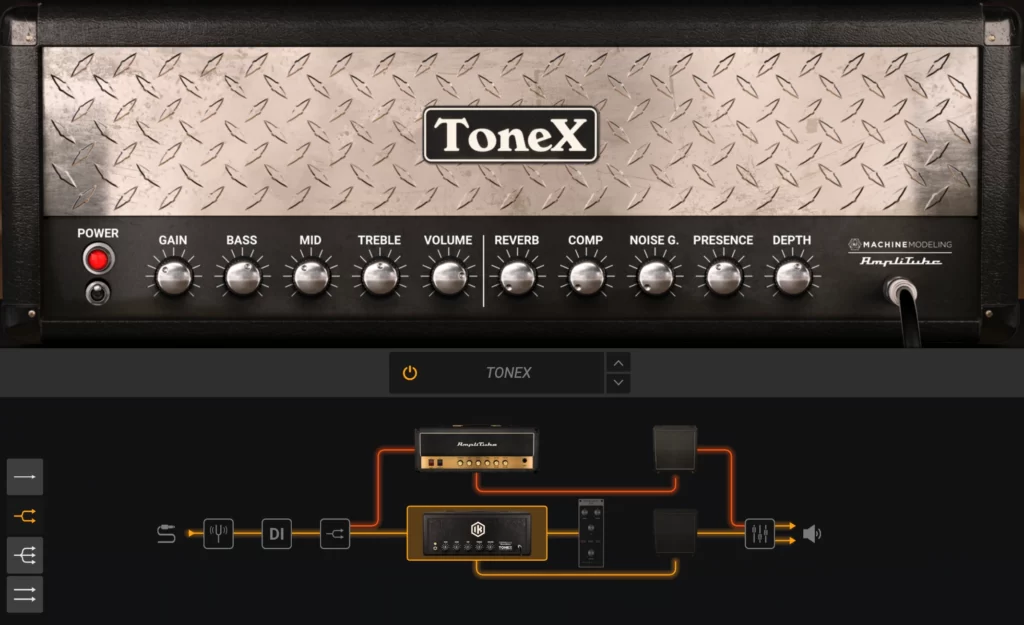The height and width of the screenshot is (625, 1024).
Task: Click the COMP knob
Action: (586, 277)
